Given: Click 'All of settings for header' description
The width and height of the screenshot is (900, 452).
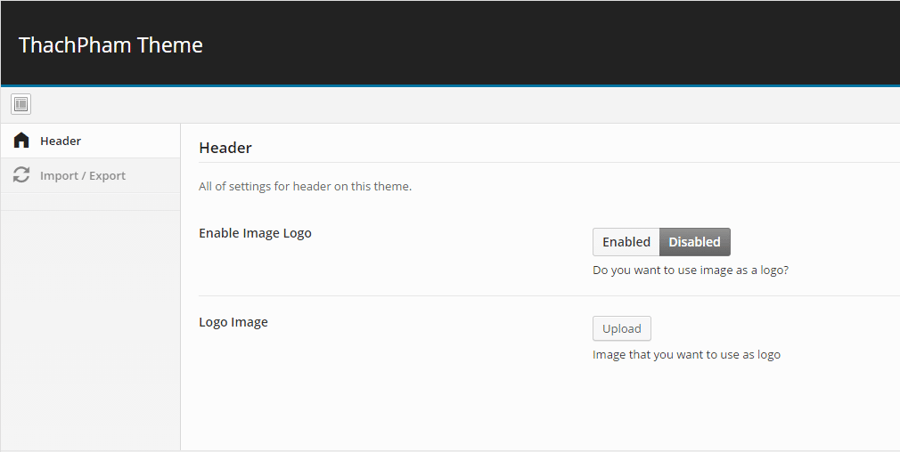Looking at the screenshot, I should [305, 186].
